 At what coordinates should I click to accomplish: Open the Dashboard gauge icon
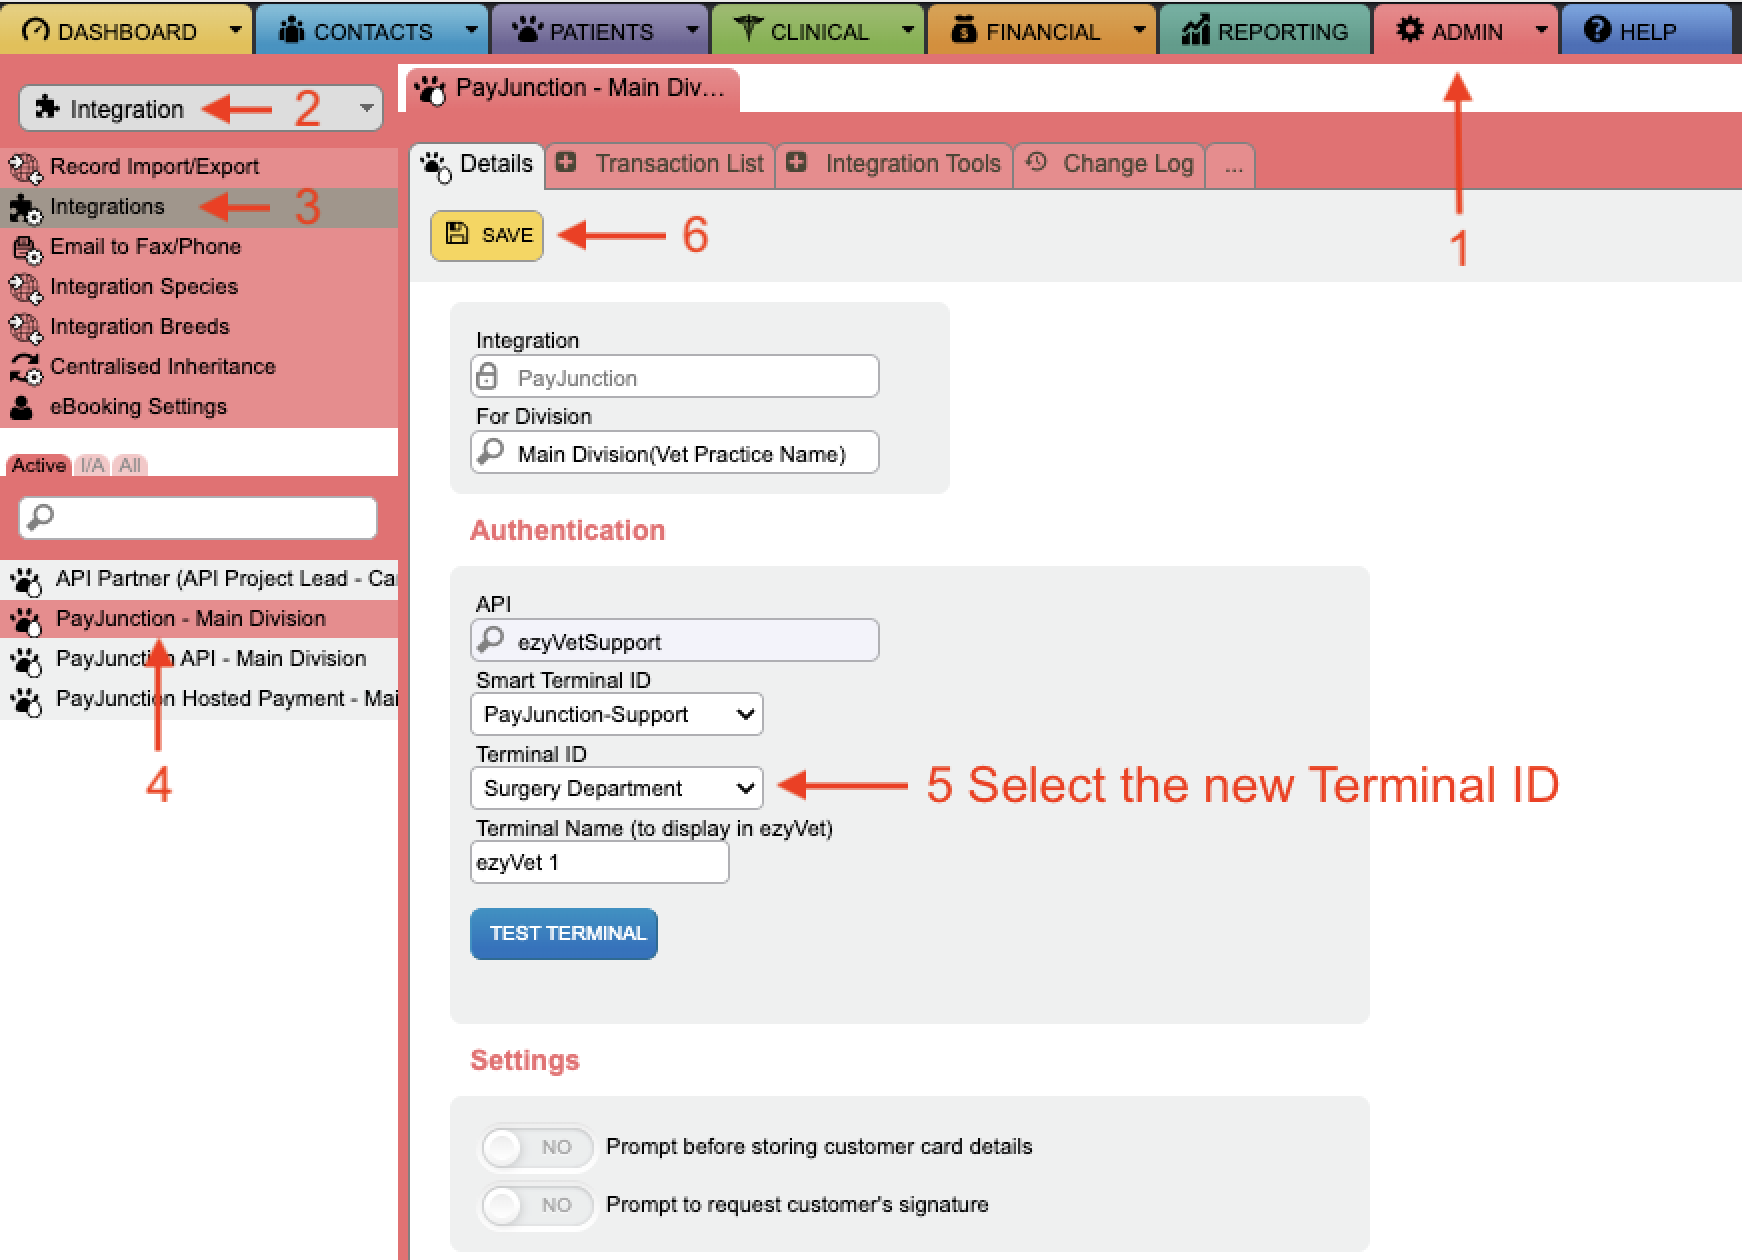(x=35, y=31)
